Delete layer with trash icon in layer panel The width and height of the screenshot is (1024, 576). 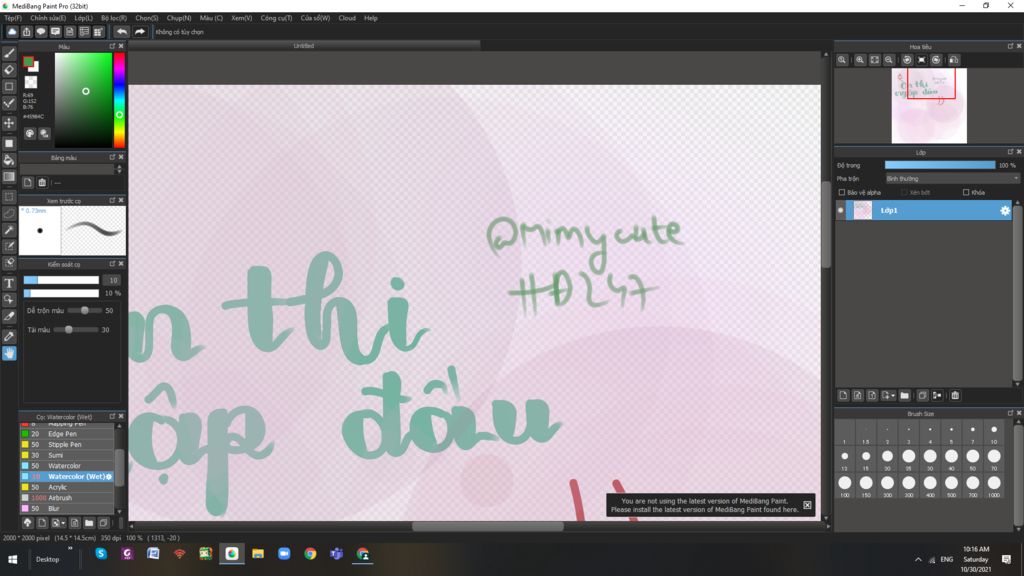tap(955, 395)
